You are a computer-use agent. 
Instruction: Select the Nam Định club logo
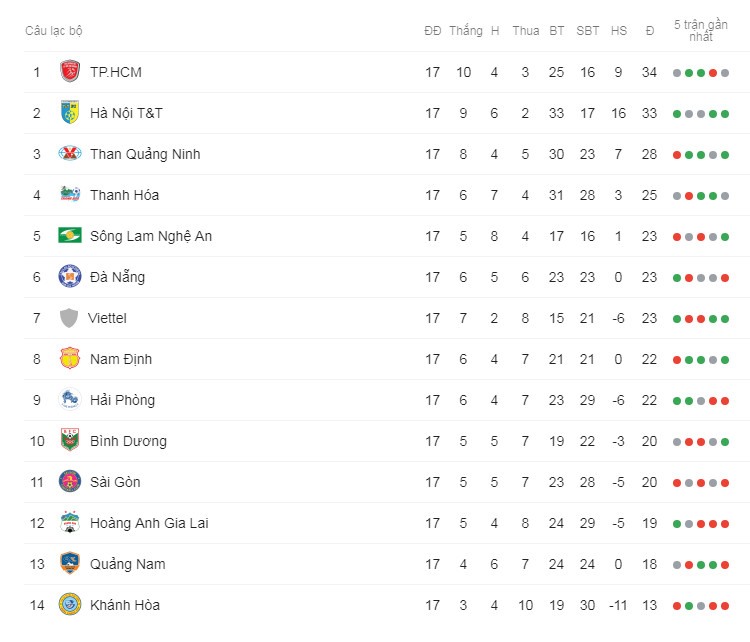tap(70, 358)
